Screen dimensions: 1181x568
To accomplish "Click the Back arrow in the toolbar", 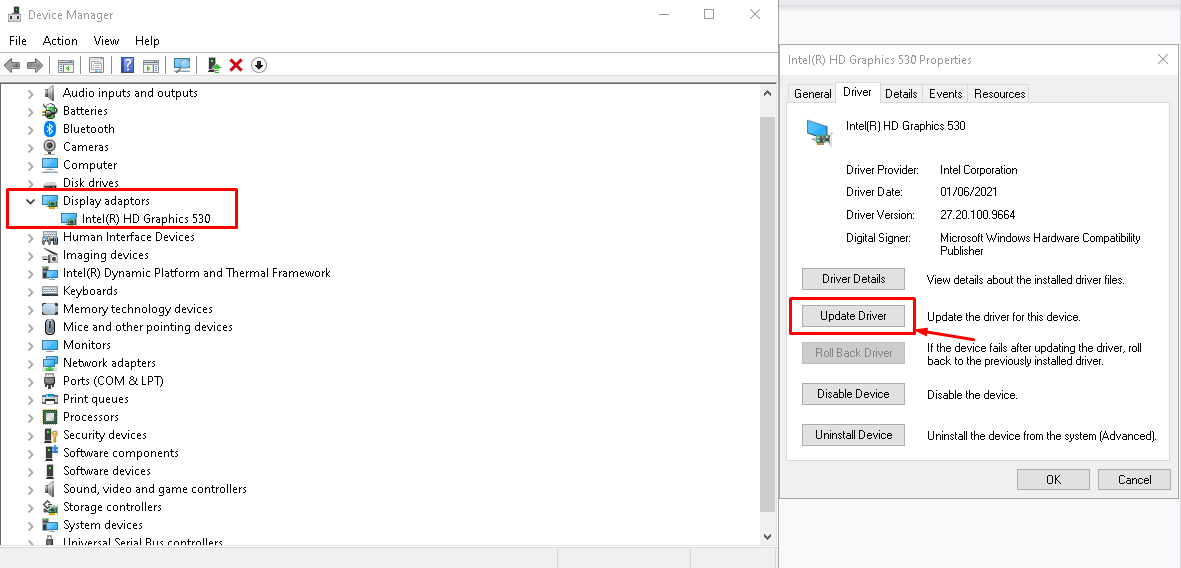I will coord(12,66).
